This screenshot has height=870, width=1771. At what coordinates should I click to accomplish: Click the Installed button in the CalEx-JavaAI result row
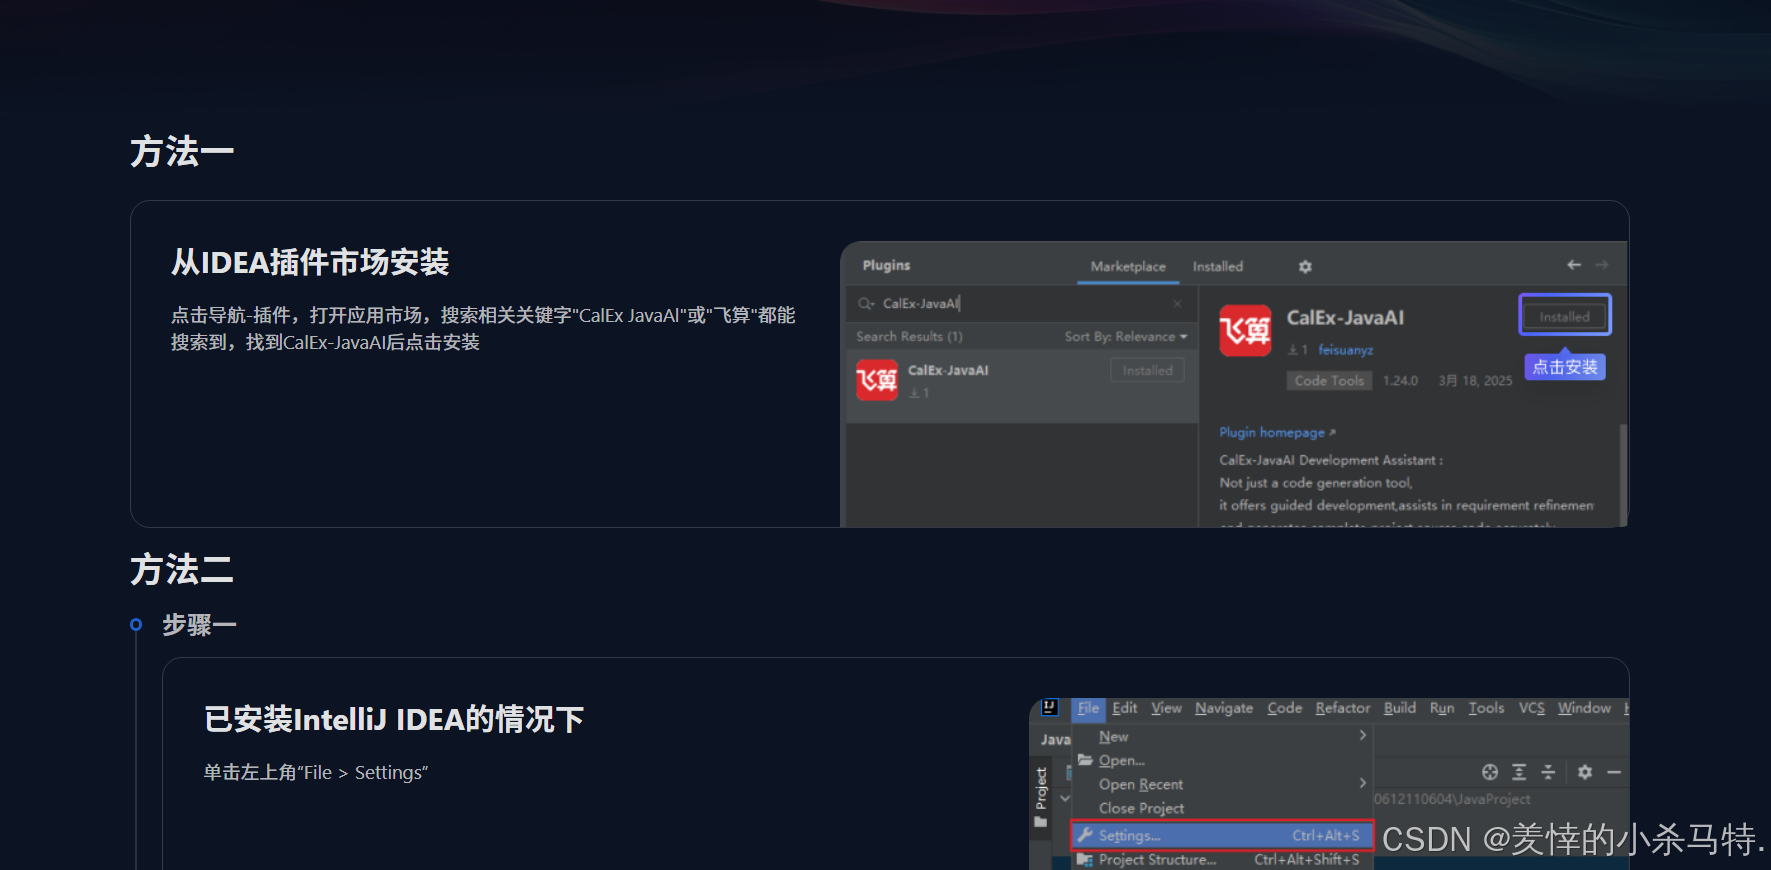click(1147, 370)
